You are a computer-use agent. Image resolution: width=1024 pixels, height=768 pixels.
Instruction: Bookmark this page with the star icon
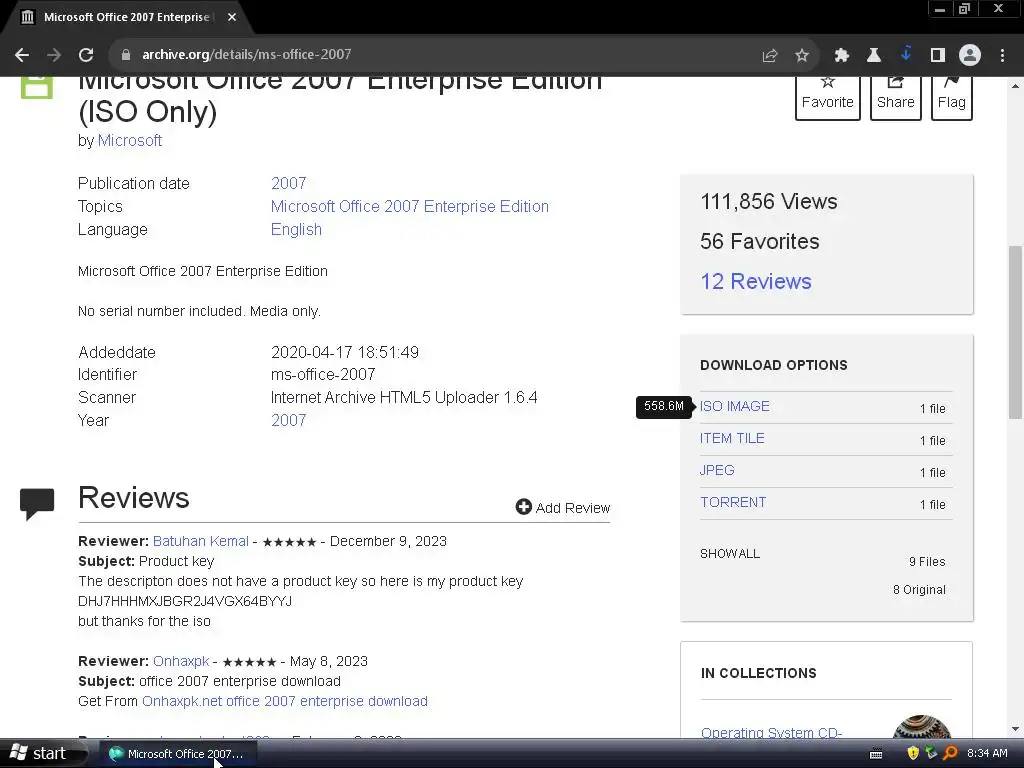(x=802, y=56)
